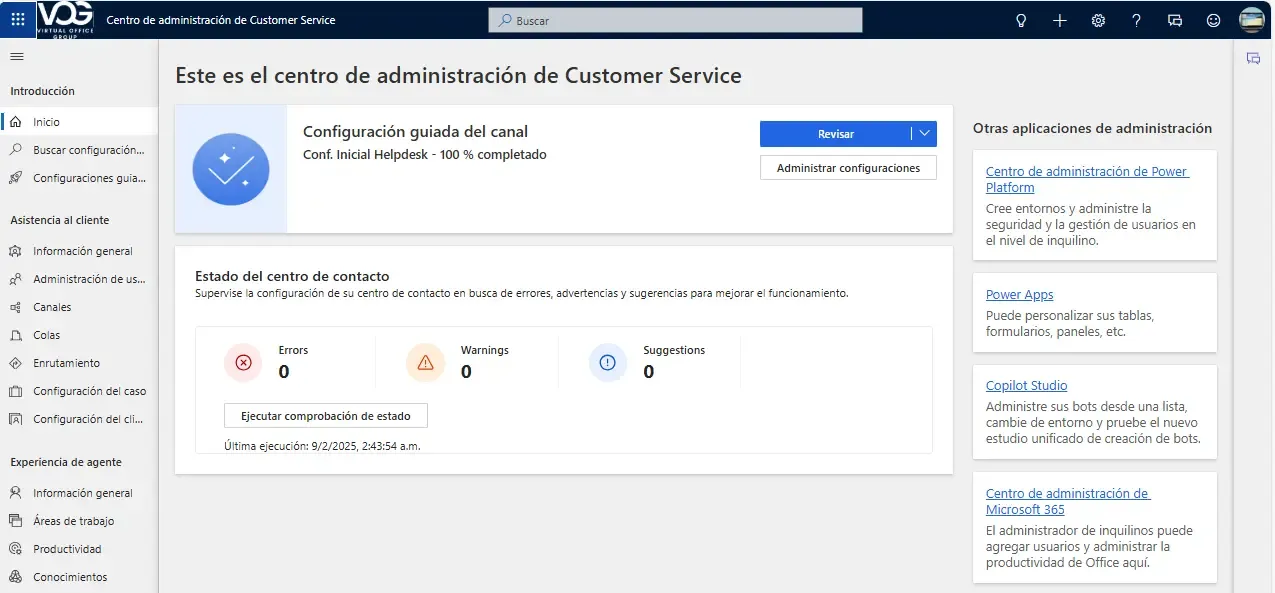Go to Colas in the sidebar

coord(46,335)
